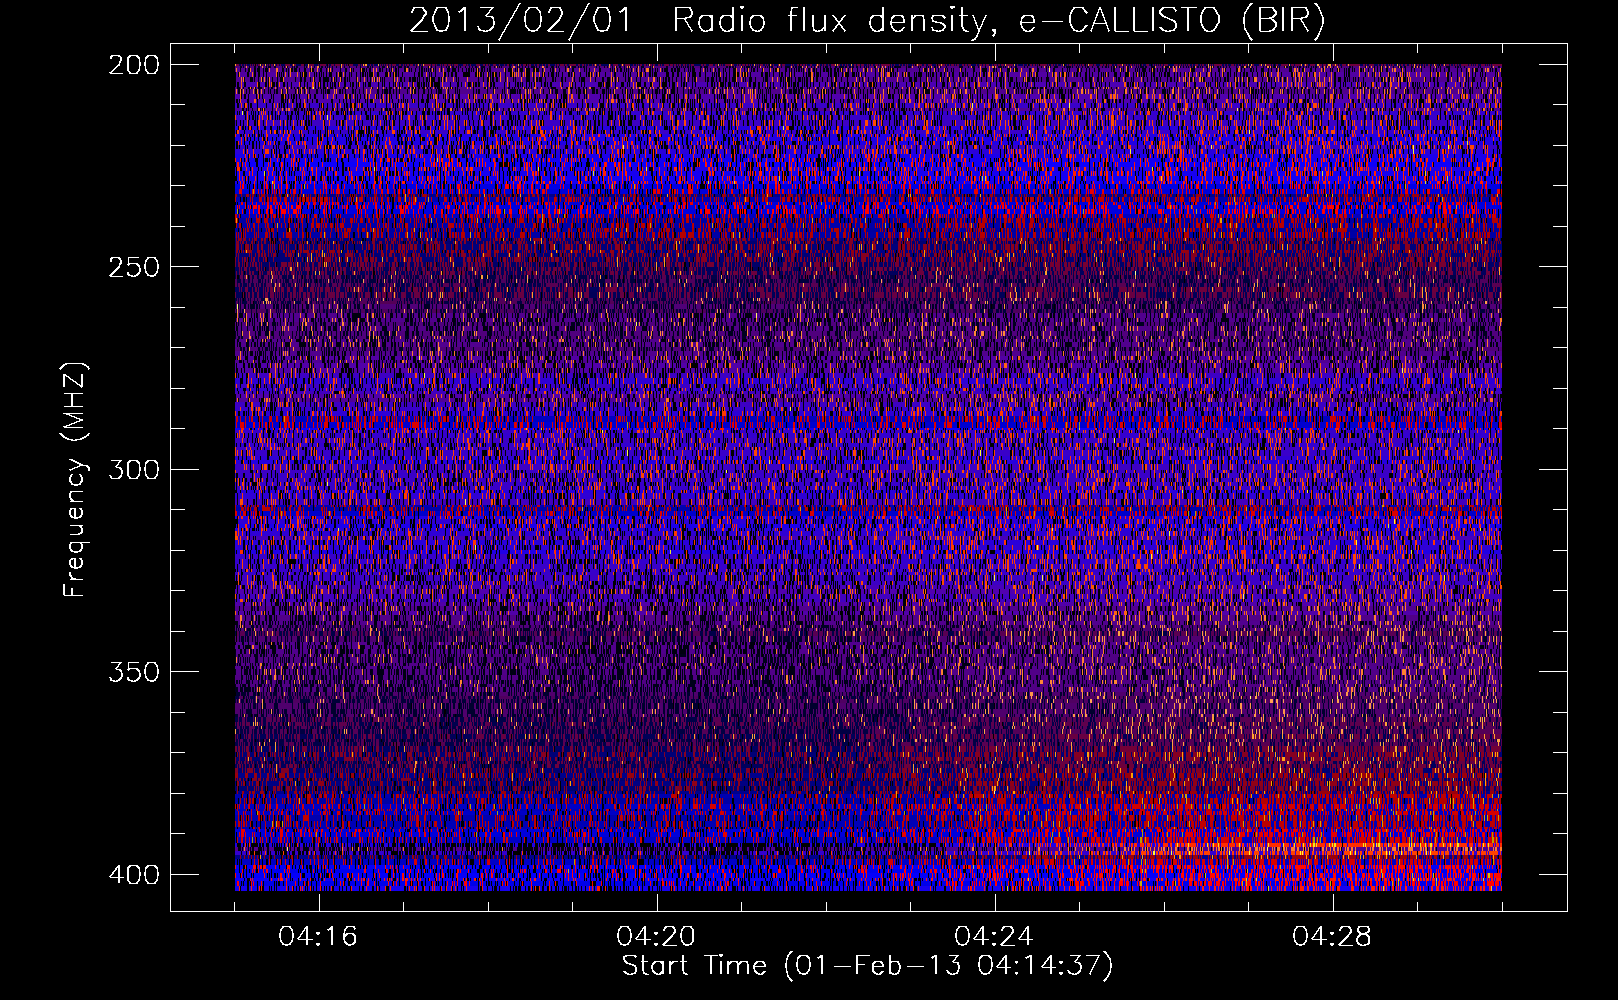The height and width of the screenshot is (1000, 1618).
Task: Click the time tick label '04:24'
Action: tap(994, 937)
